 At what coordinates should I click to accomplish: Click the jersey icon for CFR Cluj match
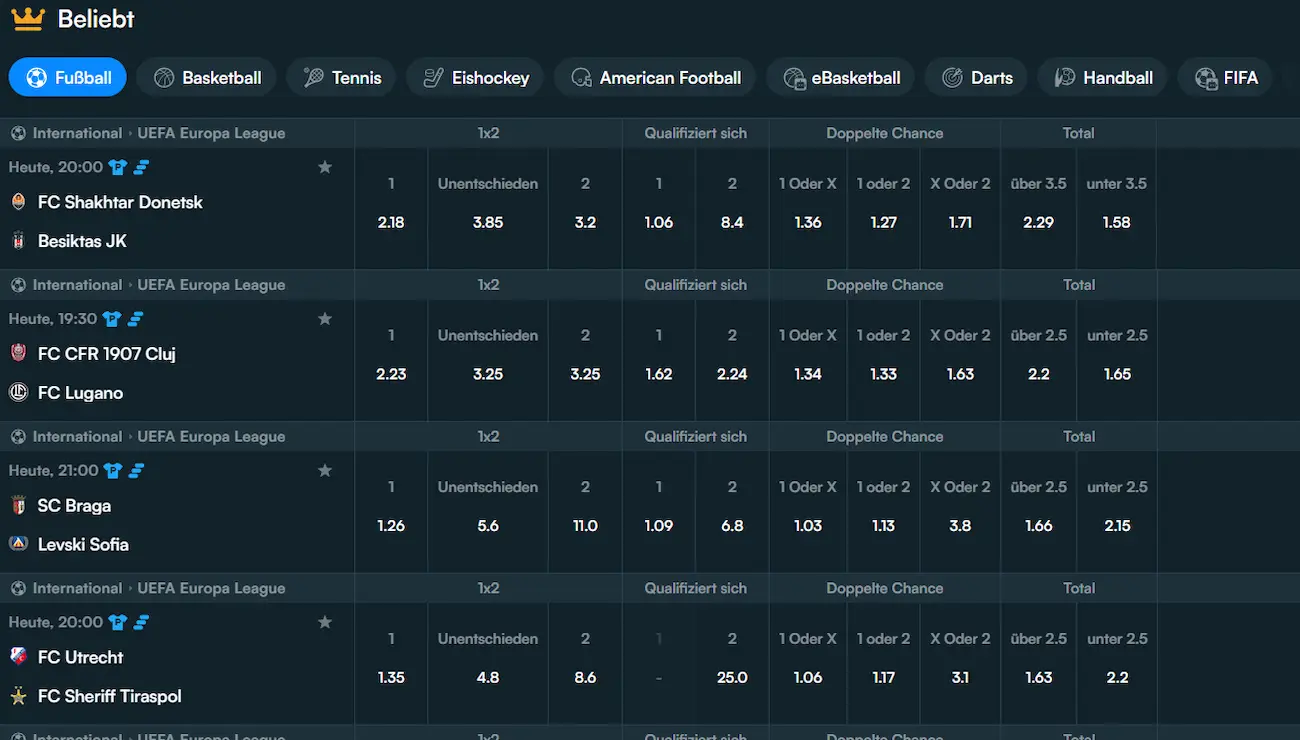112,319
